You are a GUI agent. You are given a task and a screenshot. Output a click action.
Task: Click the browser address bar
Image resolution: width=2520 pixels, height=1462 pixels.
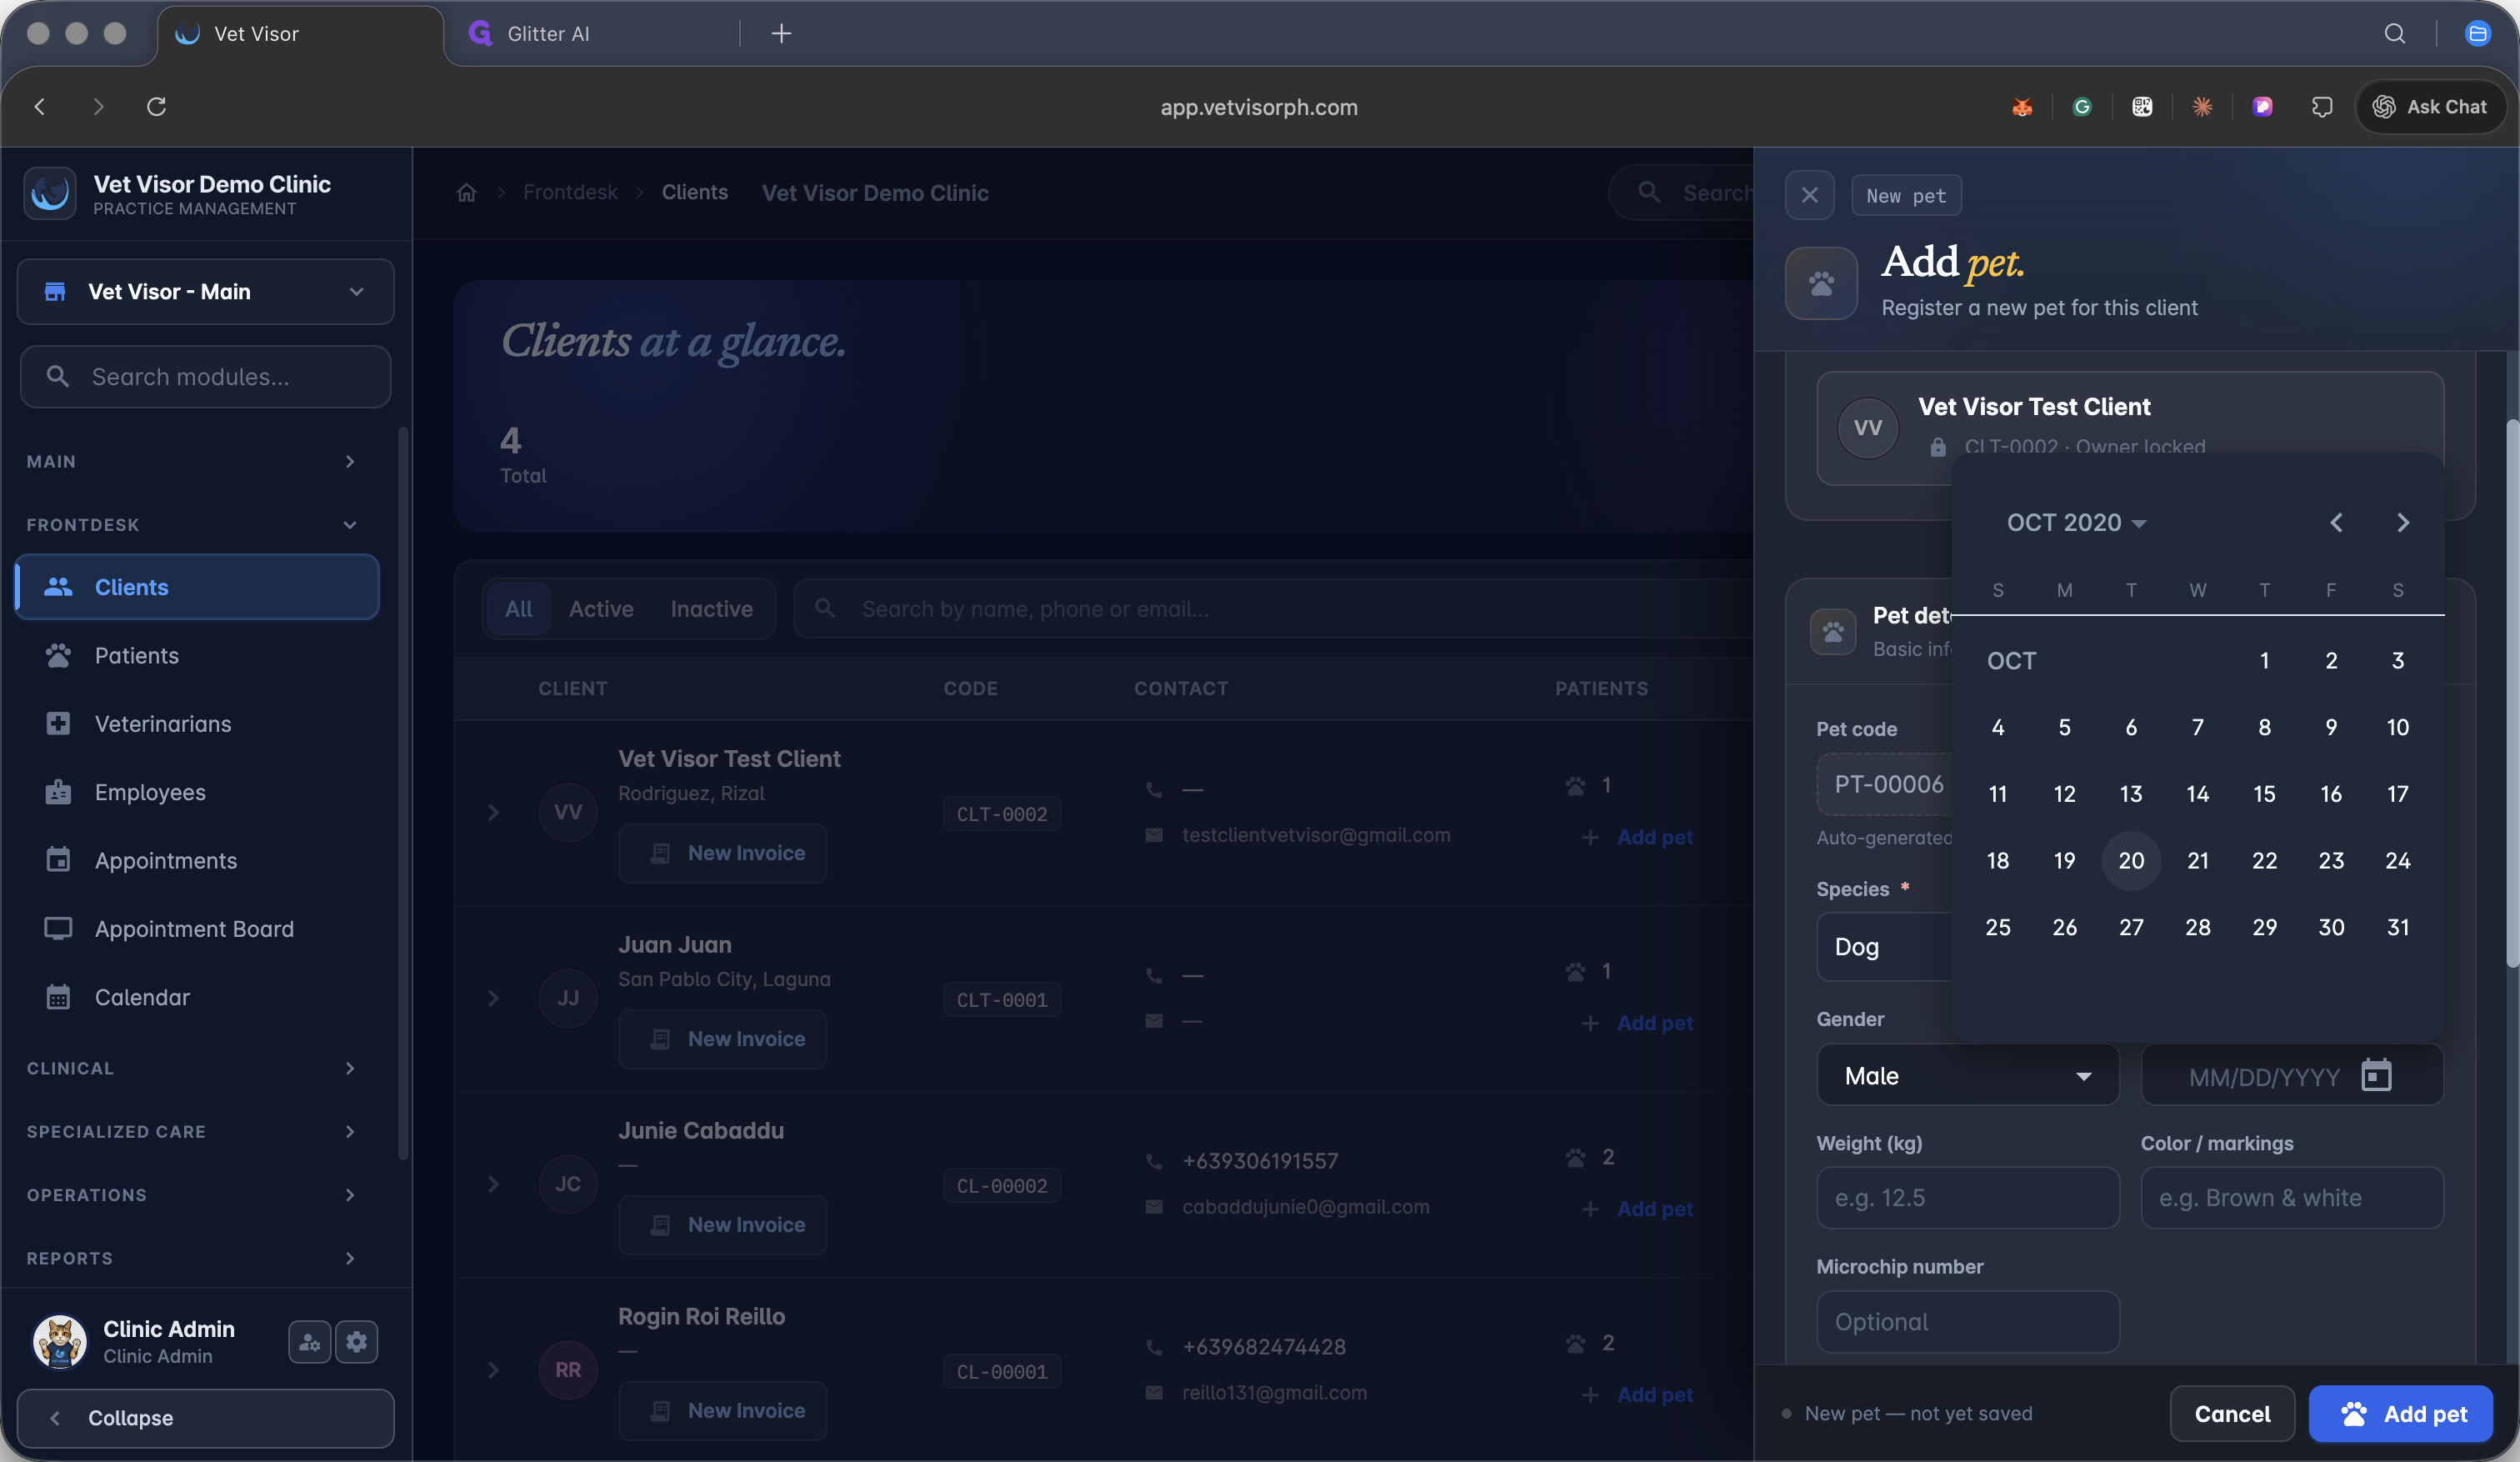pos(1259,107)
